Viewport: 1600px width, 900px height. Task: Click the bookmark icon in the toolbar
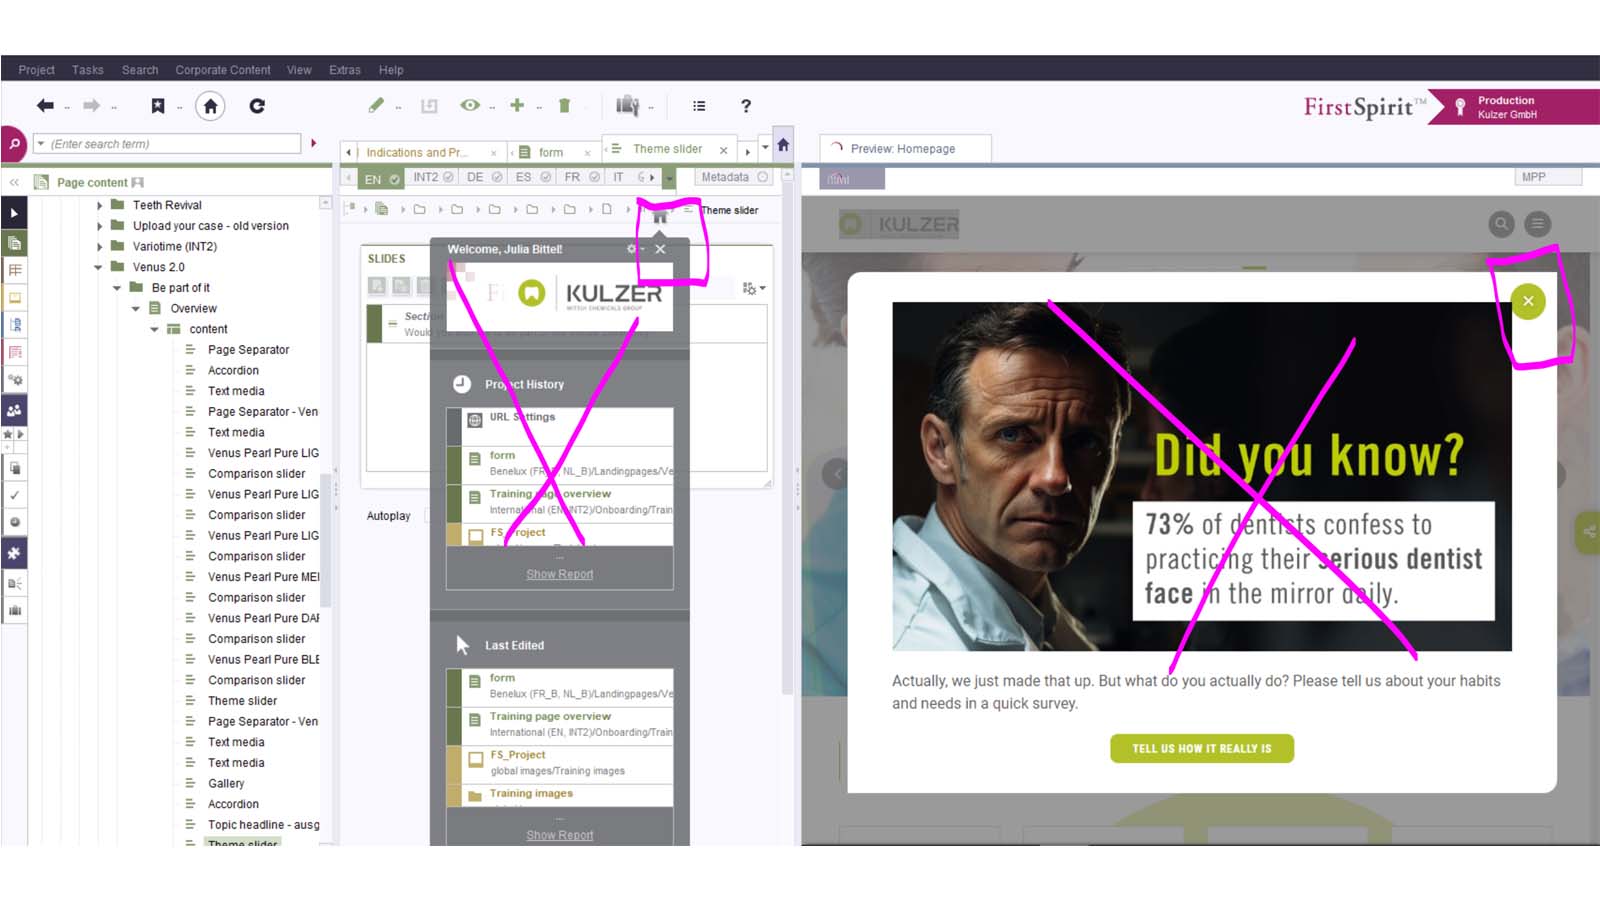[x=157, y=106]
